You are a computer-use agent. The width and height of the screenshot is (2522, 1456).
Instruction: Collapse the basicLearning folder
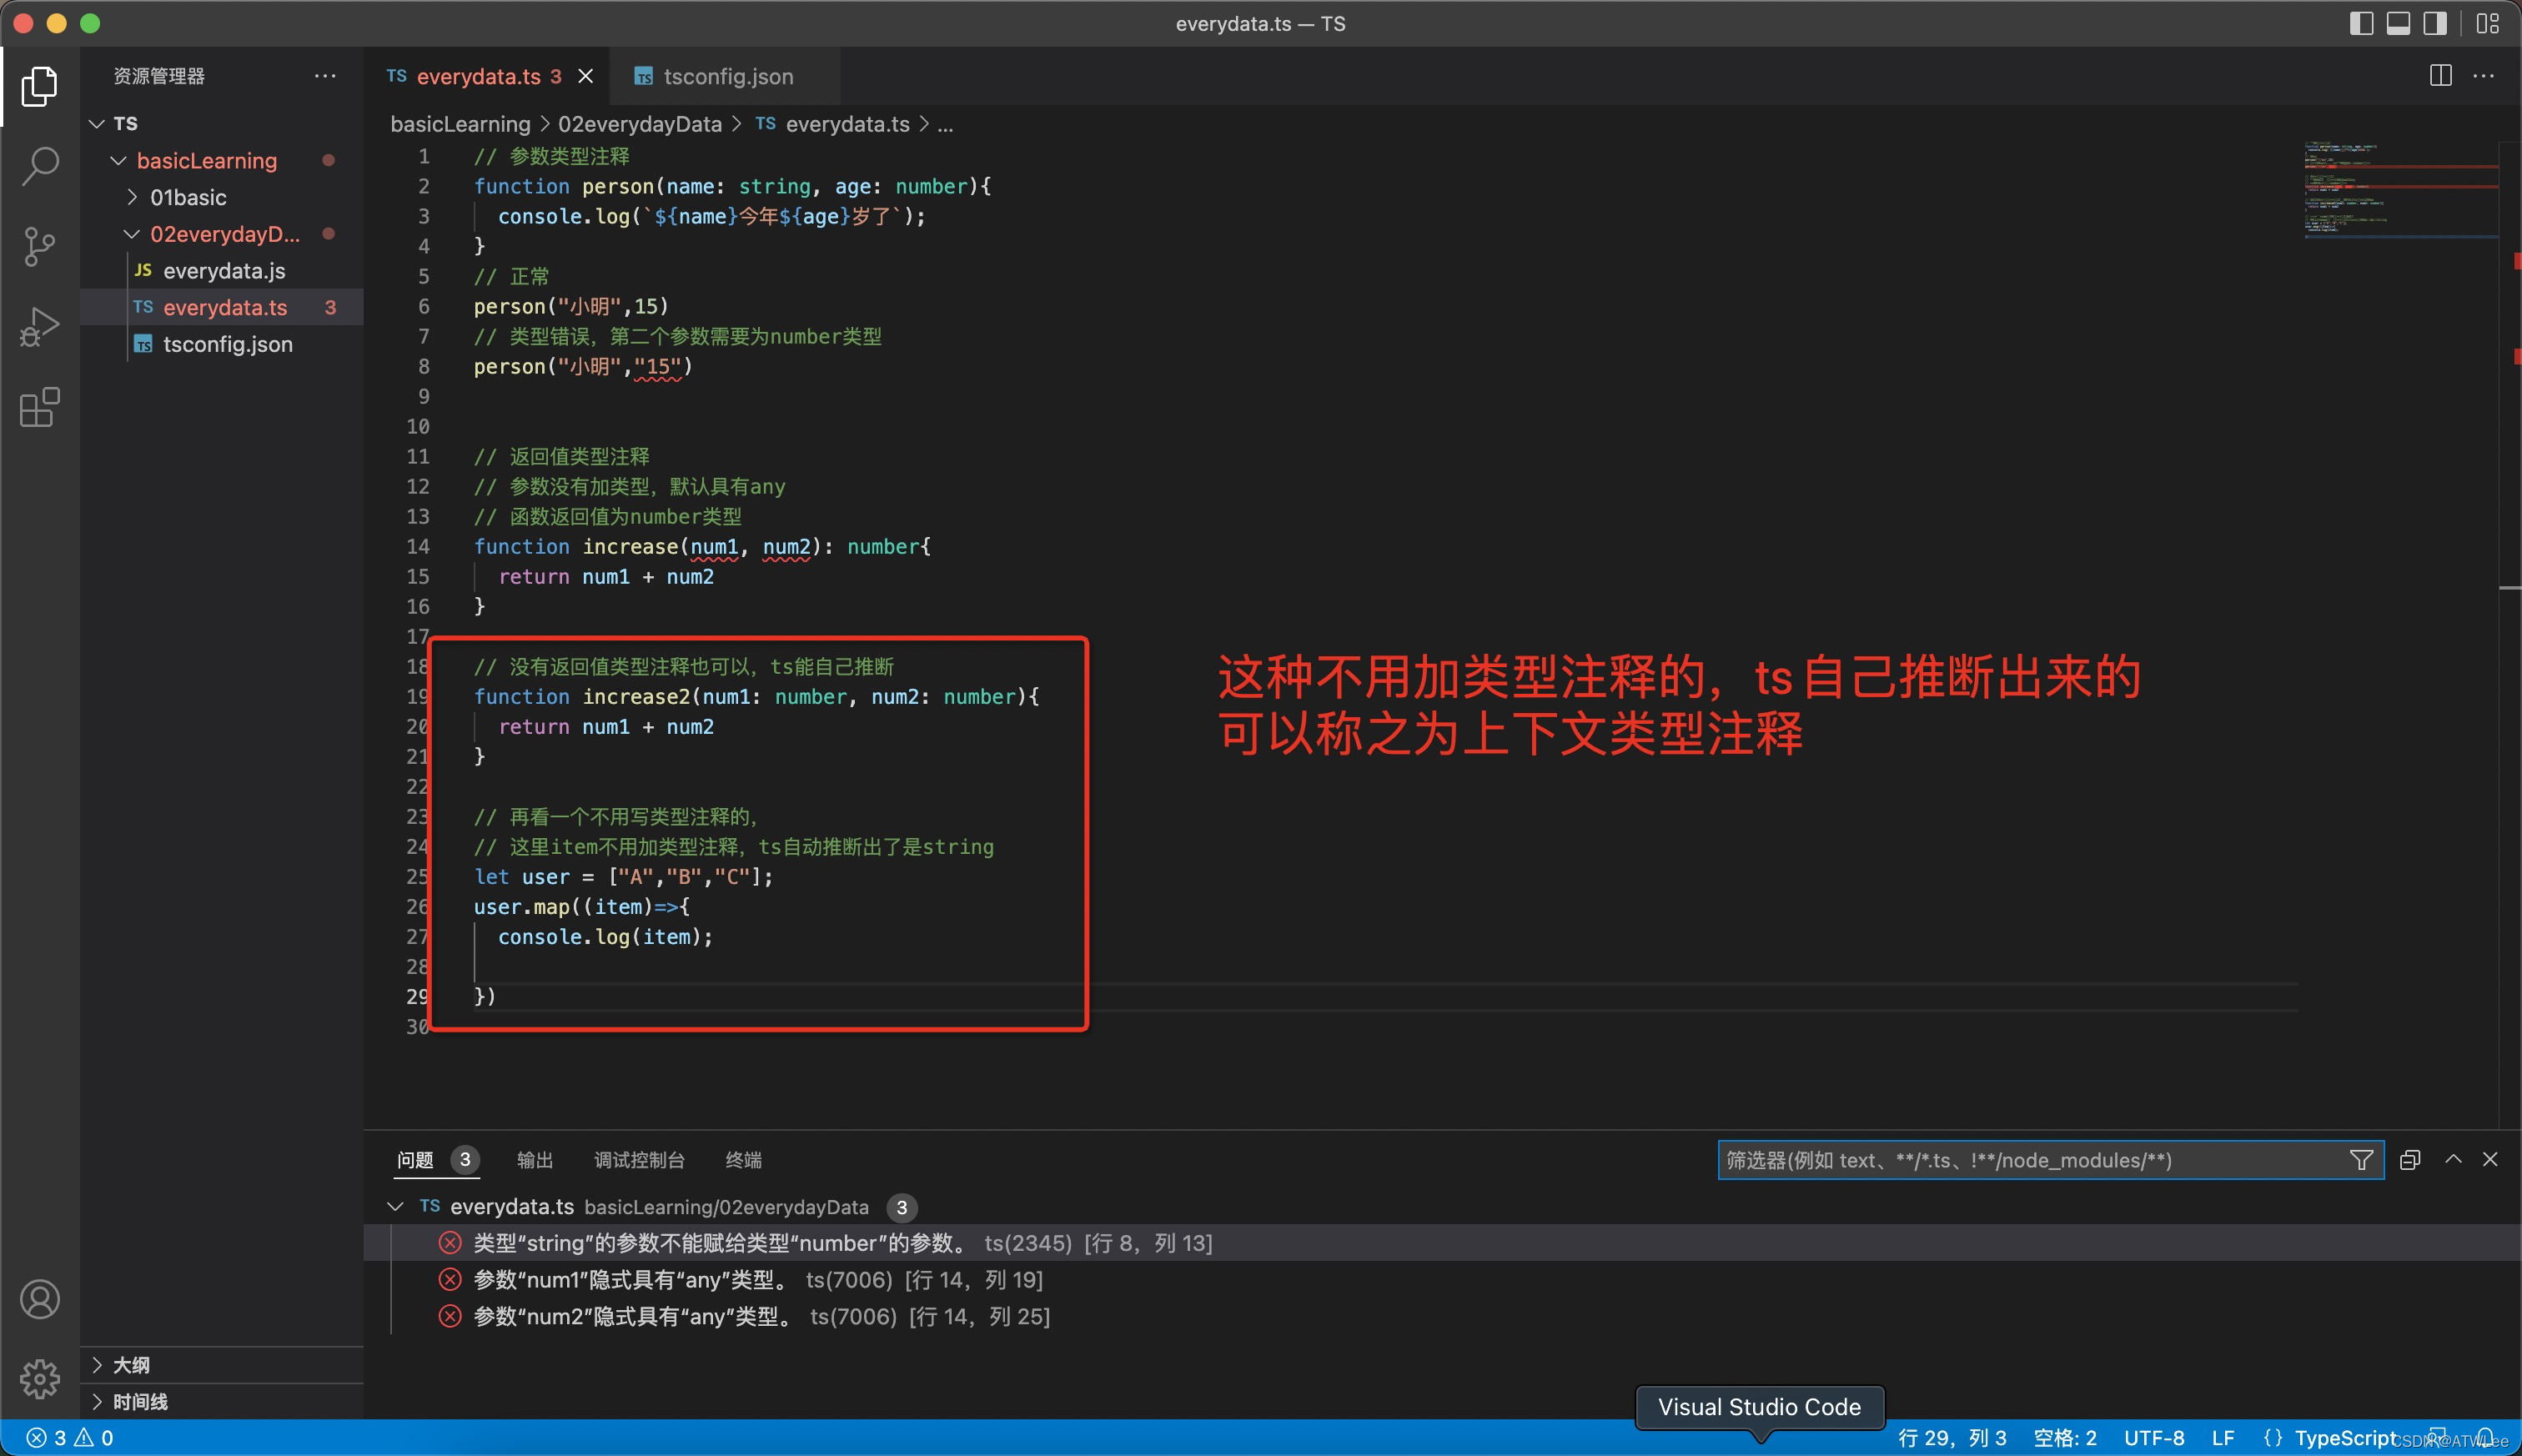click(x=118, y=160)
